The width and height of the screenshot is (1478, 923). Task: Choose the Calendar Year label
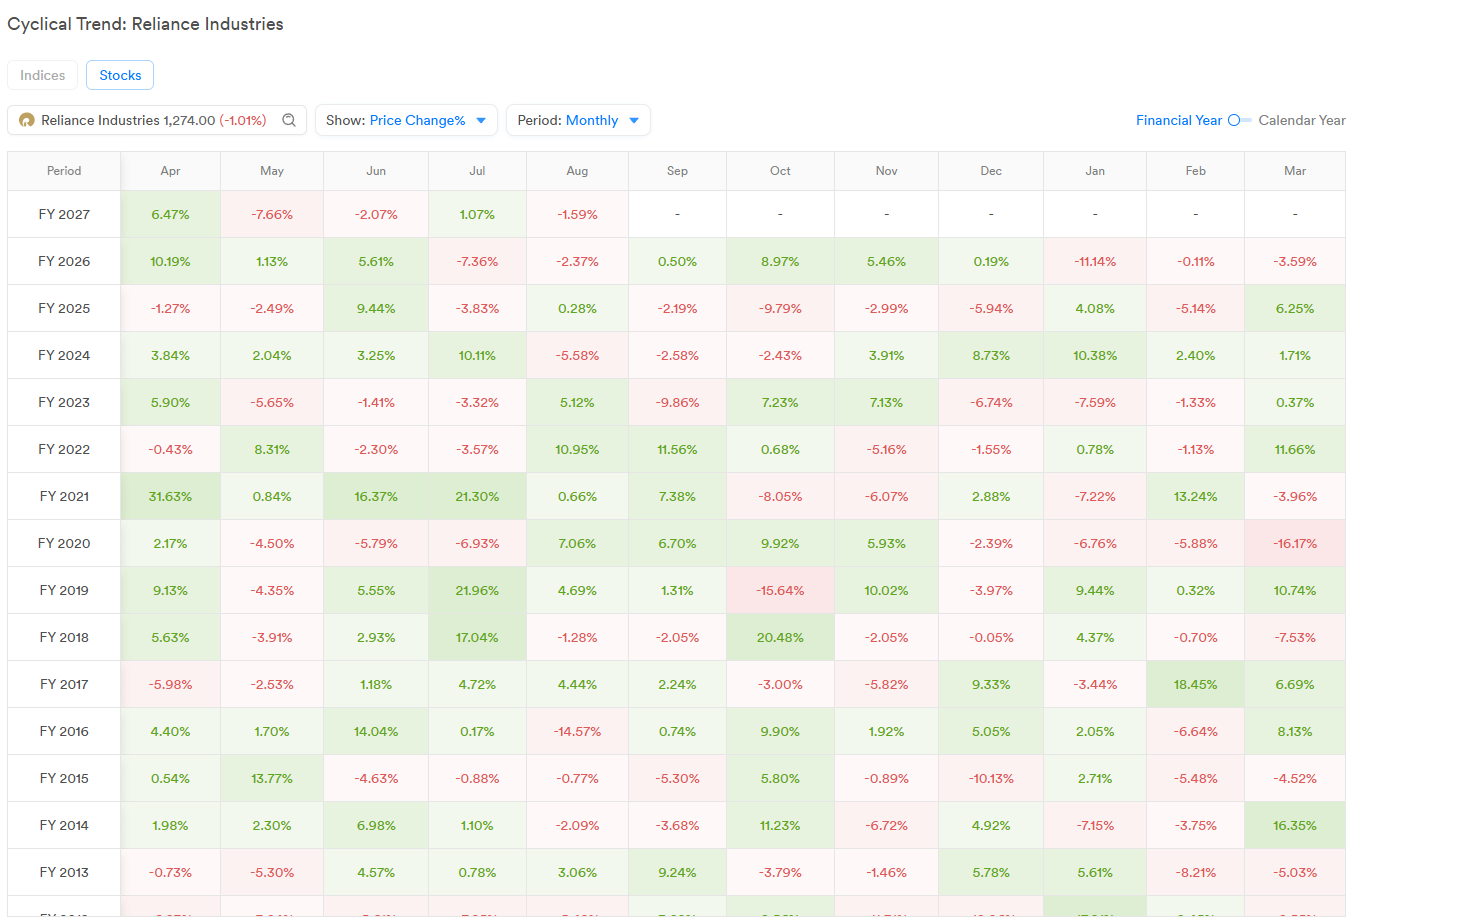tap(1302, 120)
